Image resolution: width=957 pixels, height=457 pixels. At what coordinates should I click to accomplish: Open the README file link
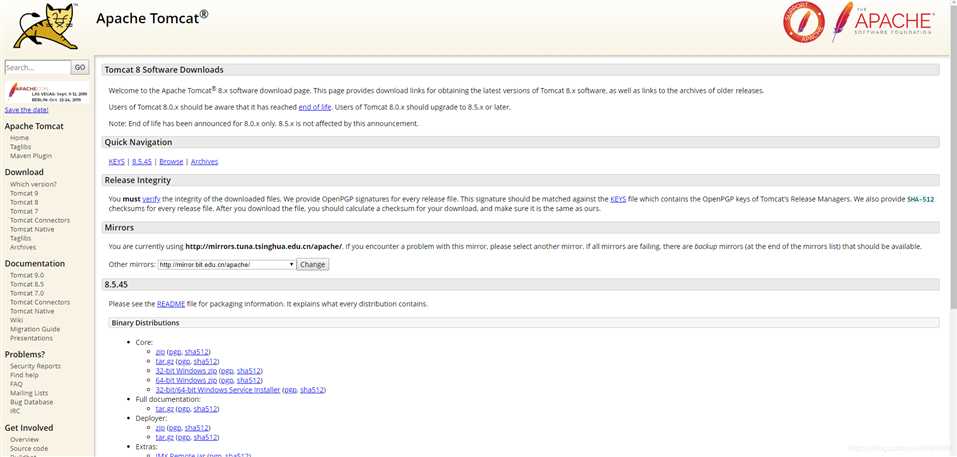pyautogui.click(x=171, y=304)
